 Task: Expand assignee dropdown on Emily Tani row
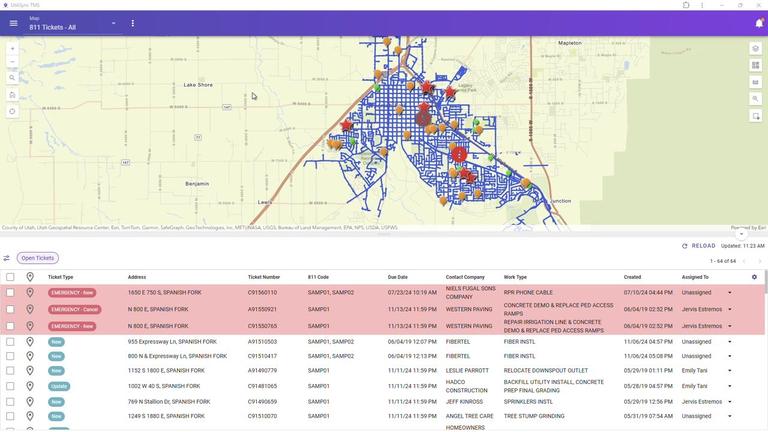click(729, 370)
